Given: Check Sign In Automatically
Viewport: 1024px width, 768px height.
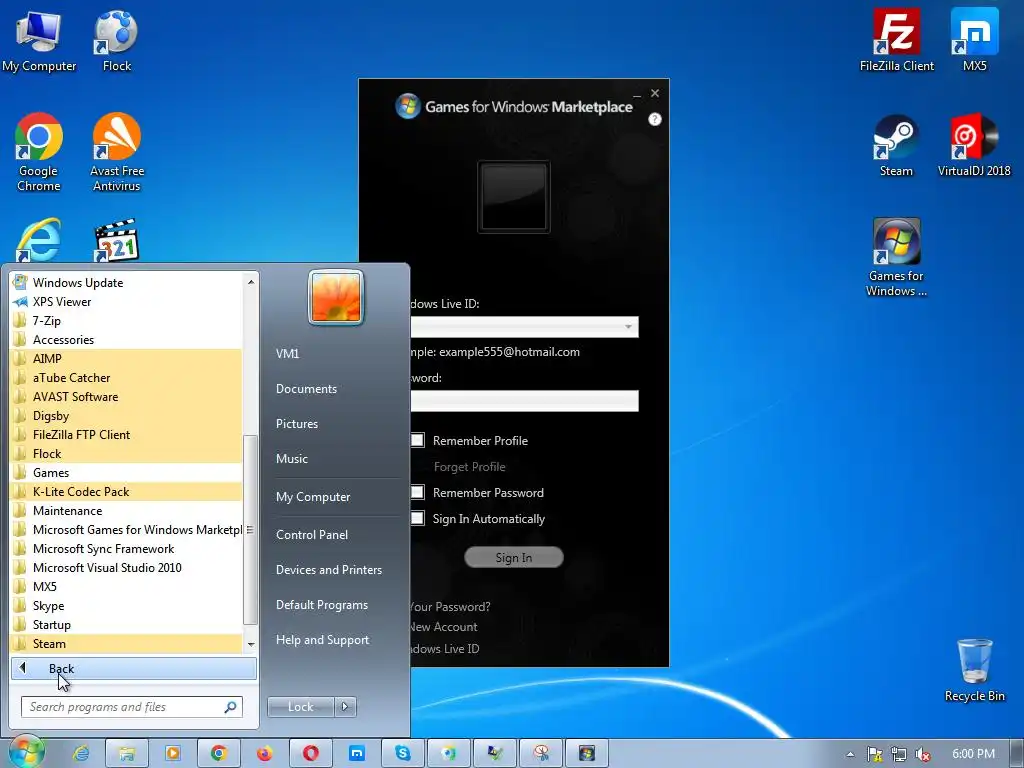Looking at the screenshot, I should [x=417, y=519].
